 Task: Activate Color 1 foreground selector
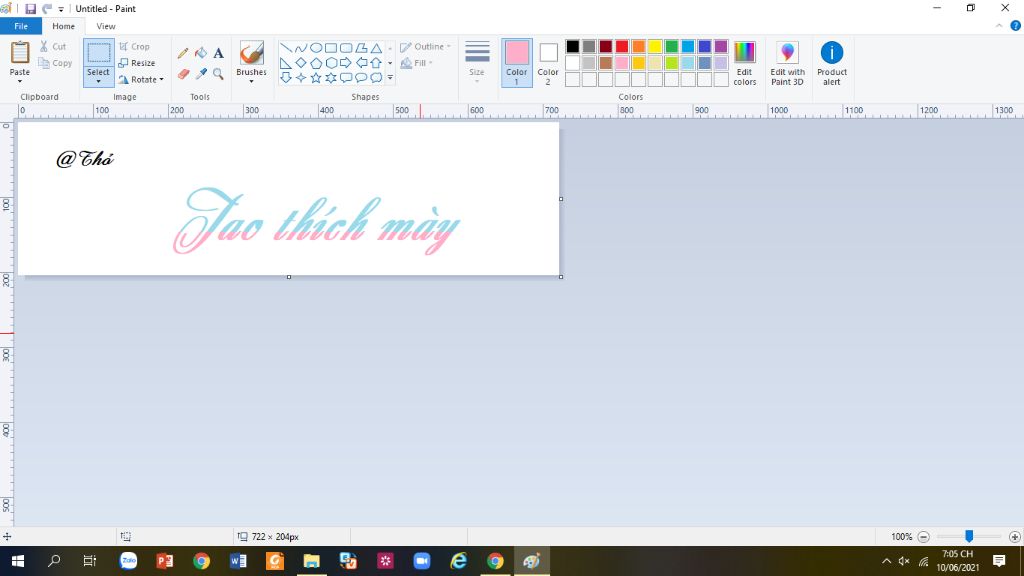517,63
